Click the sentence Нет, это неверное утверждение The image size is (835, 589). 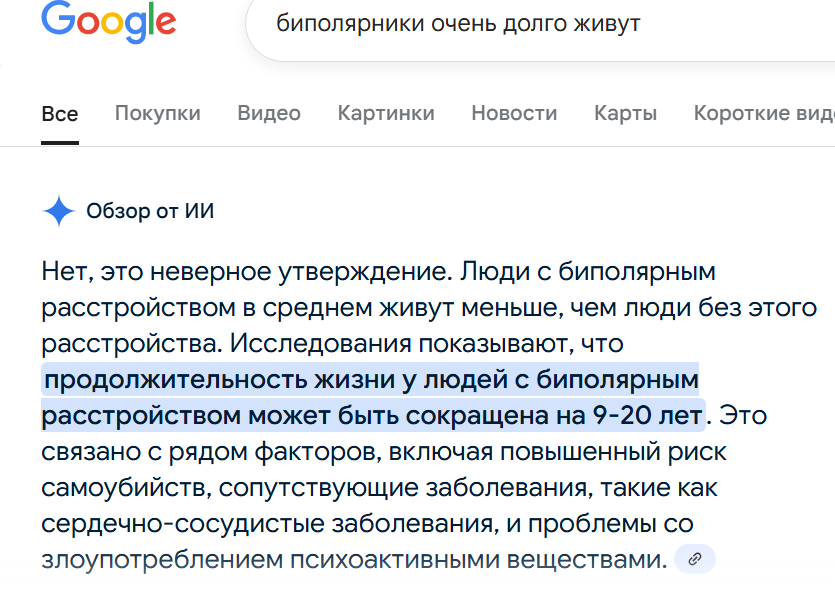pyautogui.click(x=247, y=272)
